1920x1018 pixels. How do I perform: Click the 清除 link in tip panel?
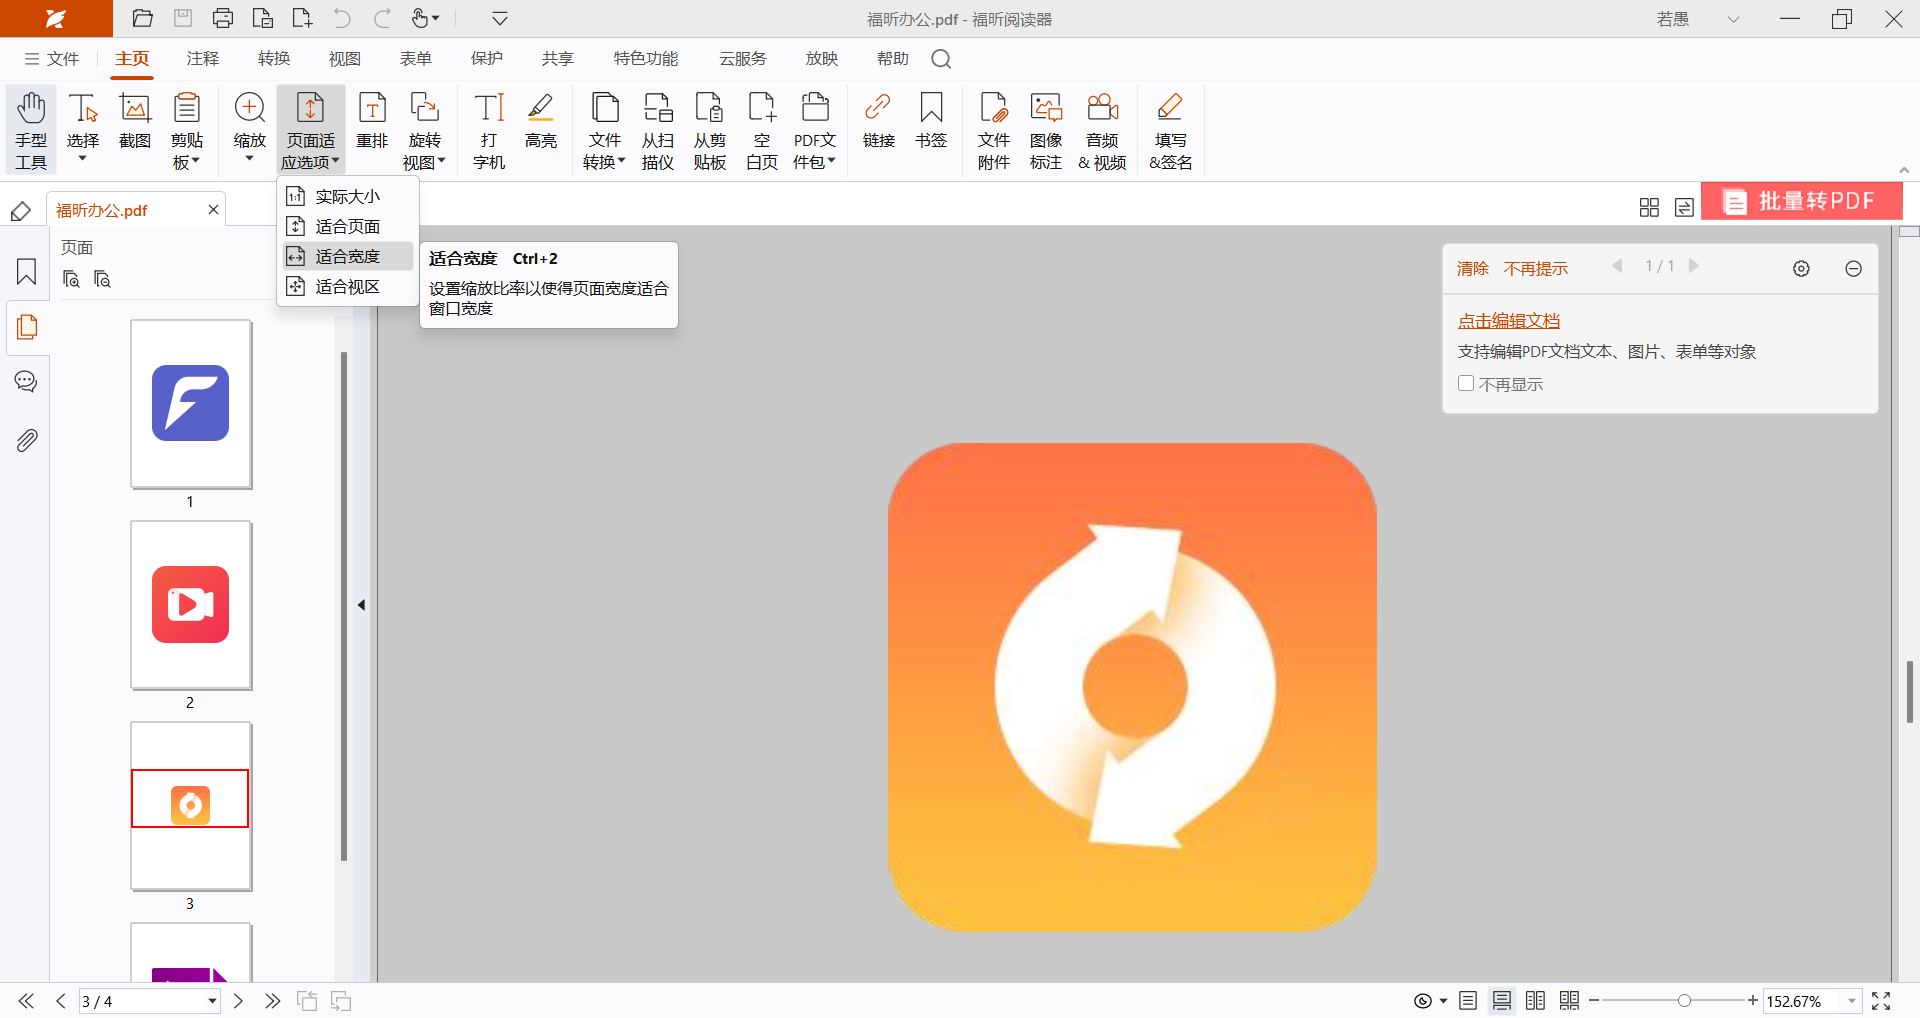[x=1472, y=268]
